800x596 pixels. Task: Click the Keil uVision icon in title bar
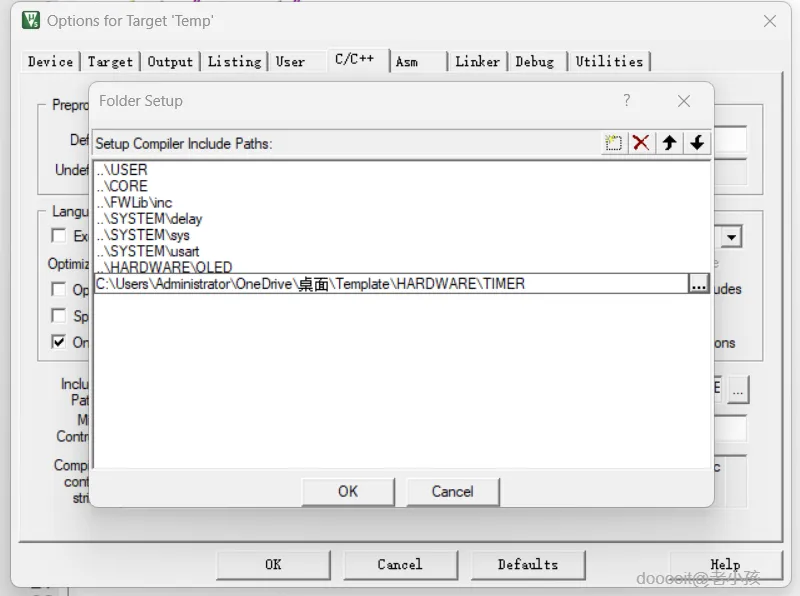pyautogui.click(x=31, y=20)
